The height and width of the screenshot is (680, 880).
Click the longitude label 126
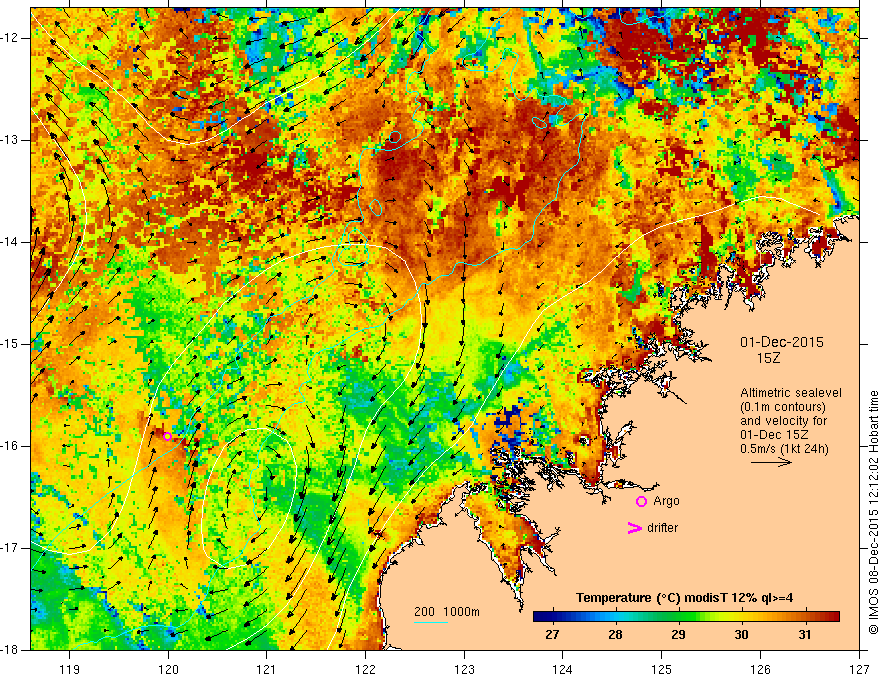point(760,669)
